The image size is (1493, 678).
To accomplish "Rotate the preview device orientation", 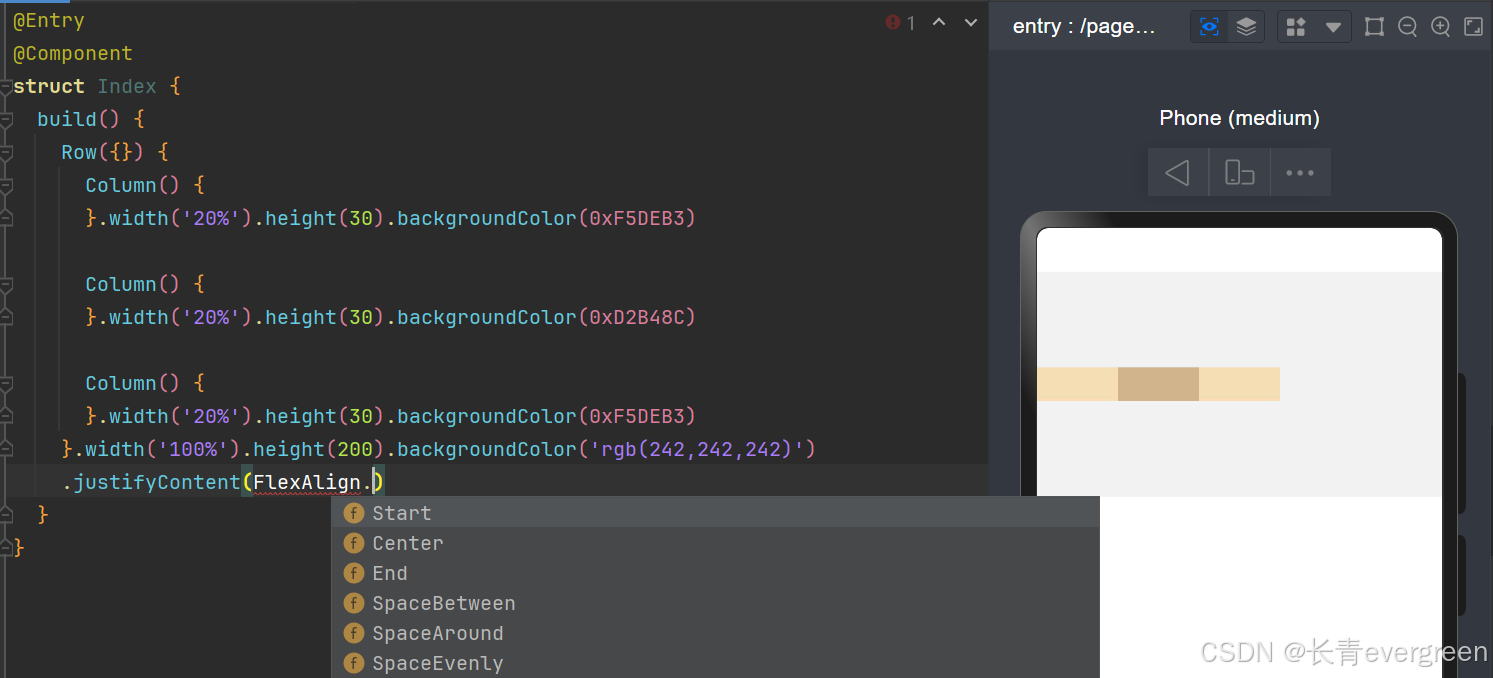I will (1240, 172).
